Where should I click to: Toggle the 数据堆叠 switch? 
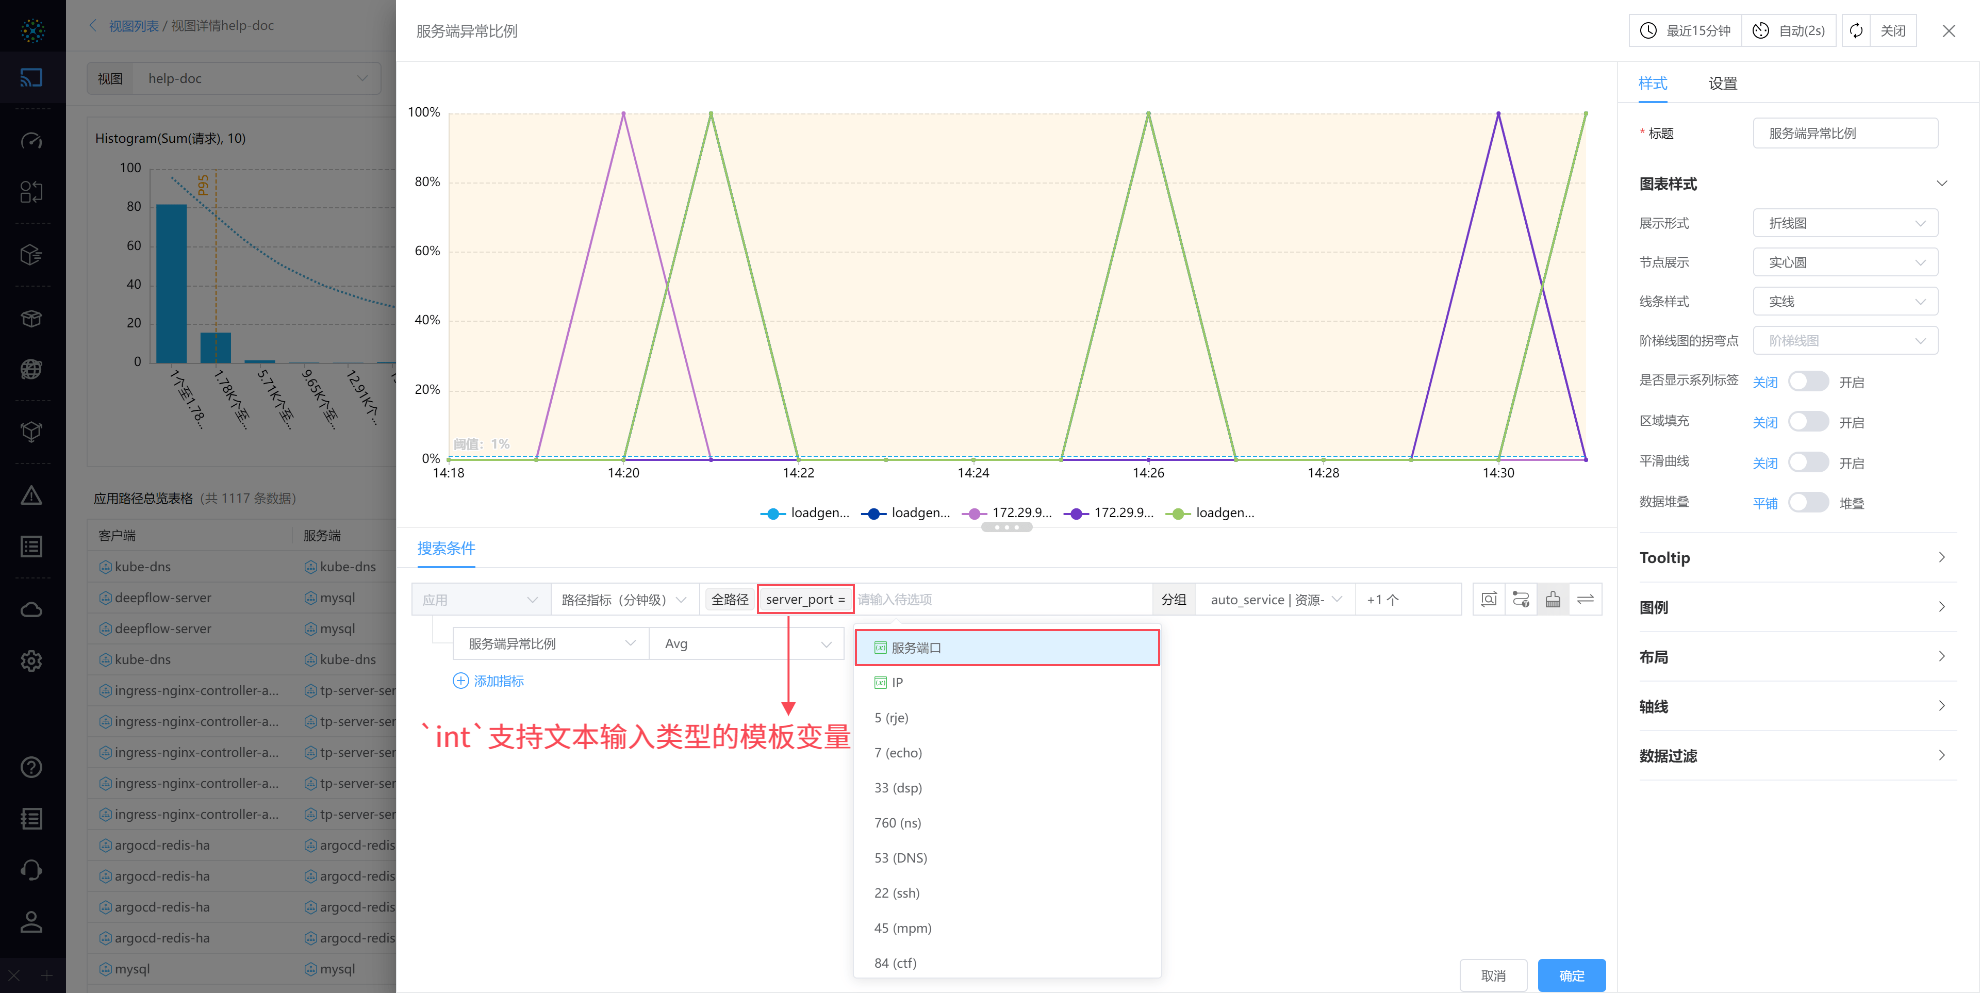[1808, 502]
